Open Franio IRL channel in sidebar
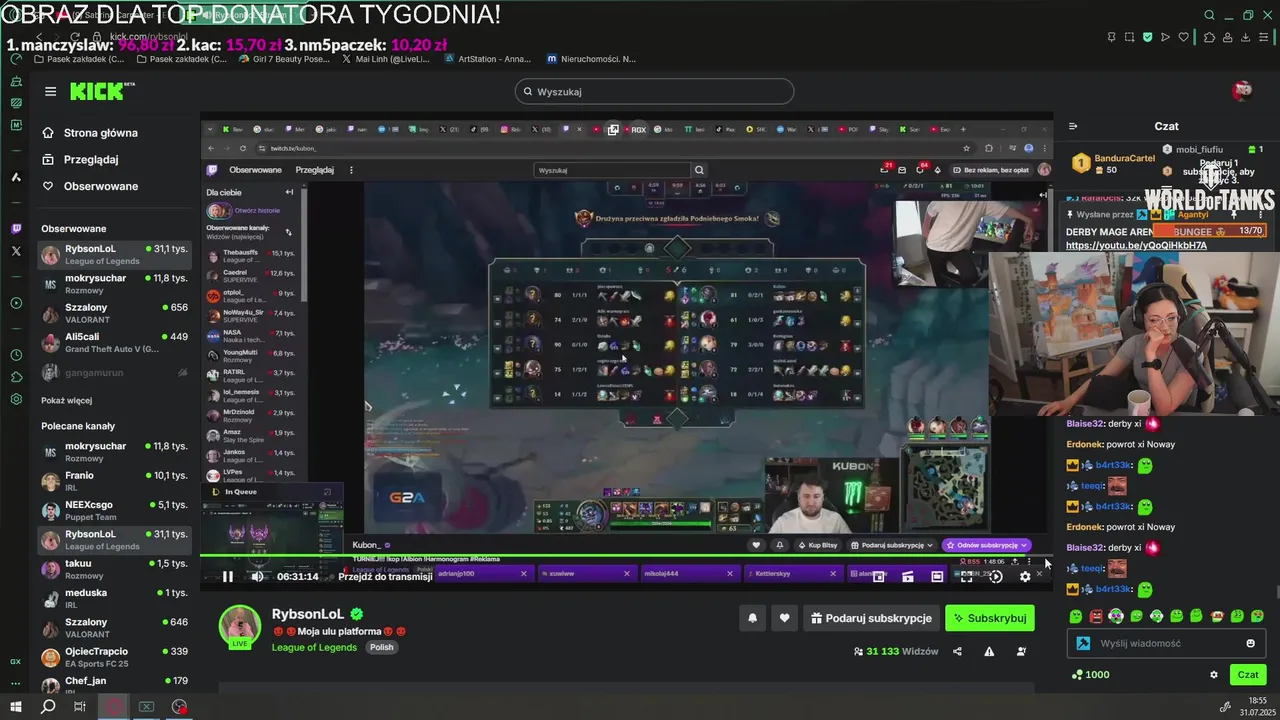Viewport: 1280px width, 720px height. 114,481
